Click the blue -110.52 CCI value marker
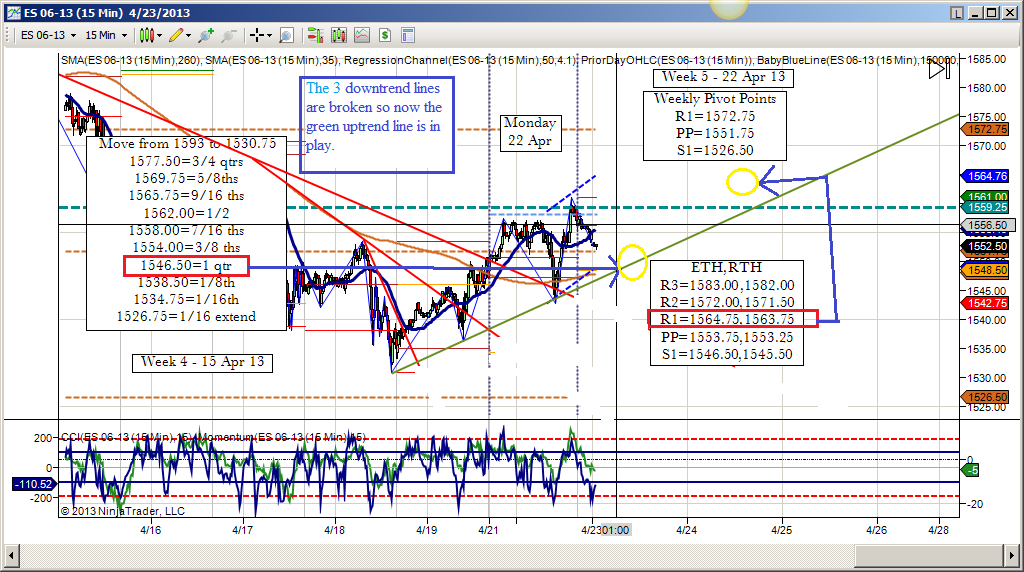The image size is (1024, 572). point(34,484)
